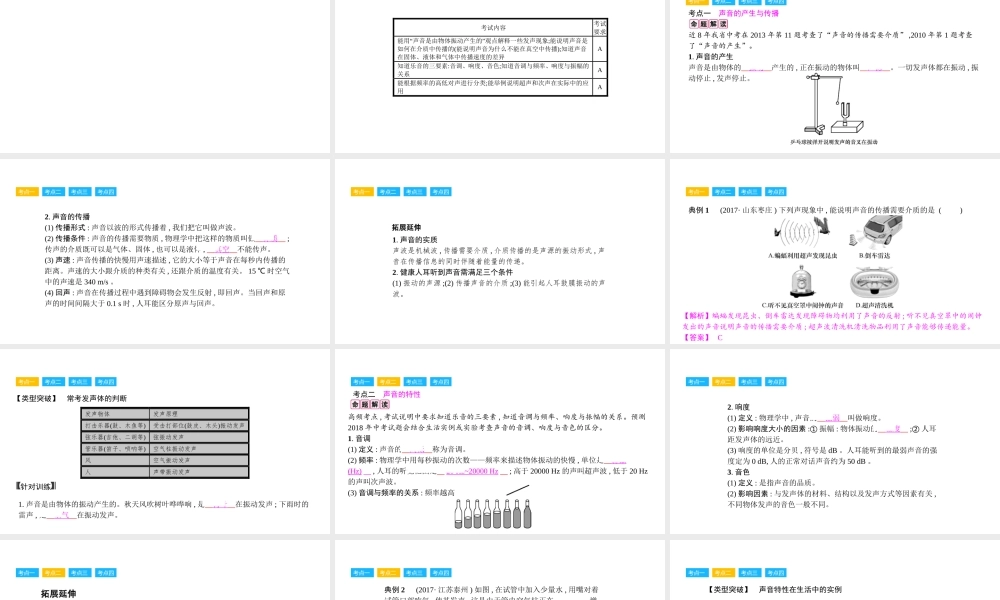
Task: Select 考点二 tab on 声音特性在生活中的实例 slide
Action: [723, 573]
